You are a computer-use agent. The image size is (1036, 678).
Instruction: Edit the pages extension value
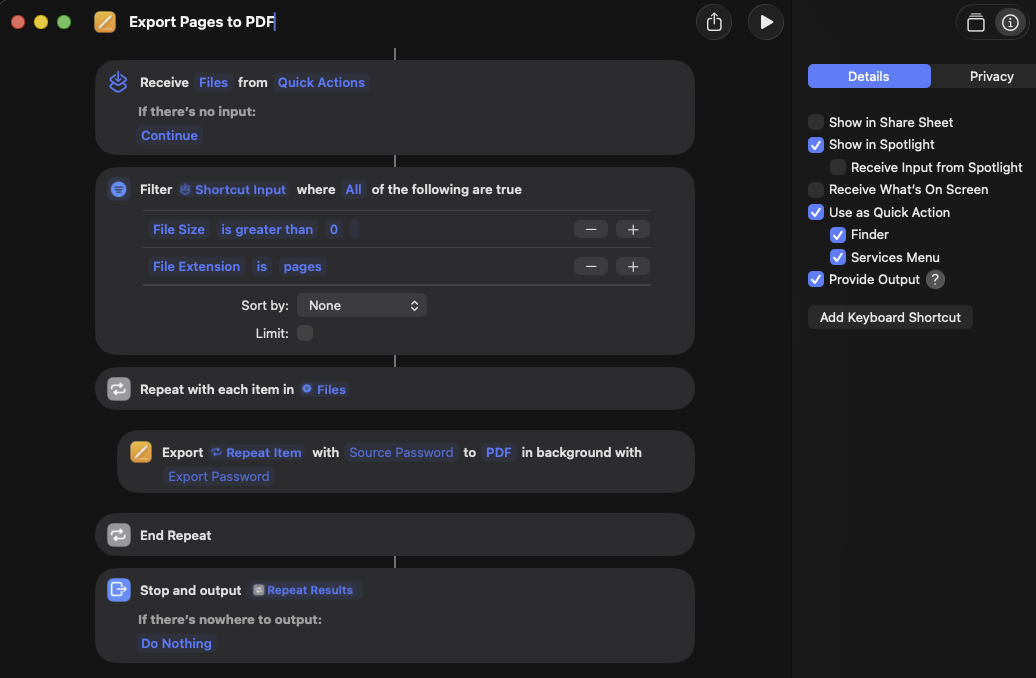[303, 266]
